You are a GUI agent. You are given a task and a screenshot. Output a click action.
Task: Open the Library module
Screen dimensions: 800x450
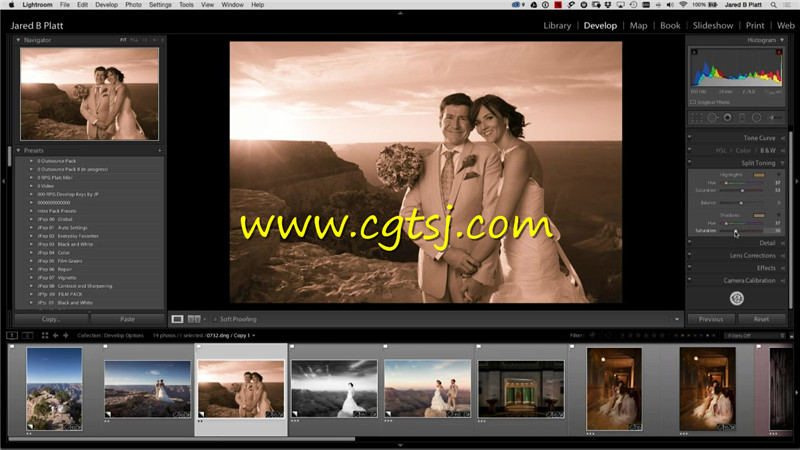point(557,26)
